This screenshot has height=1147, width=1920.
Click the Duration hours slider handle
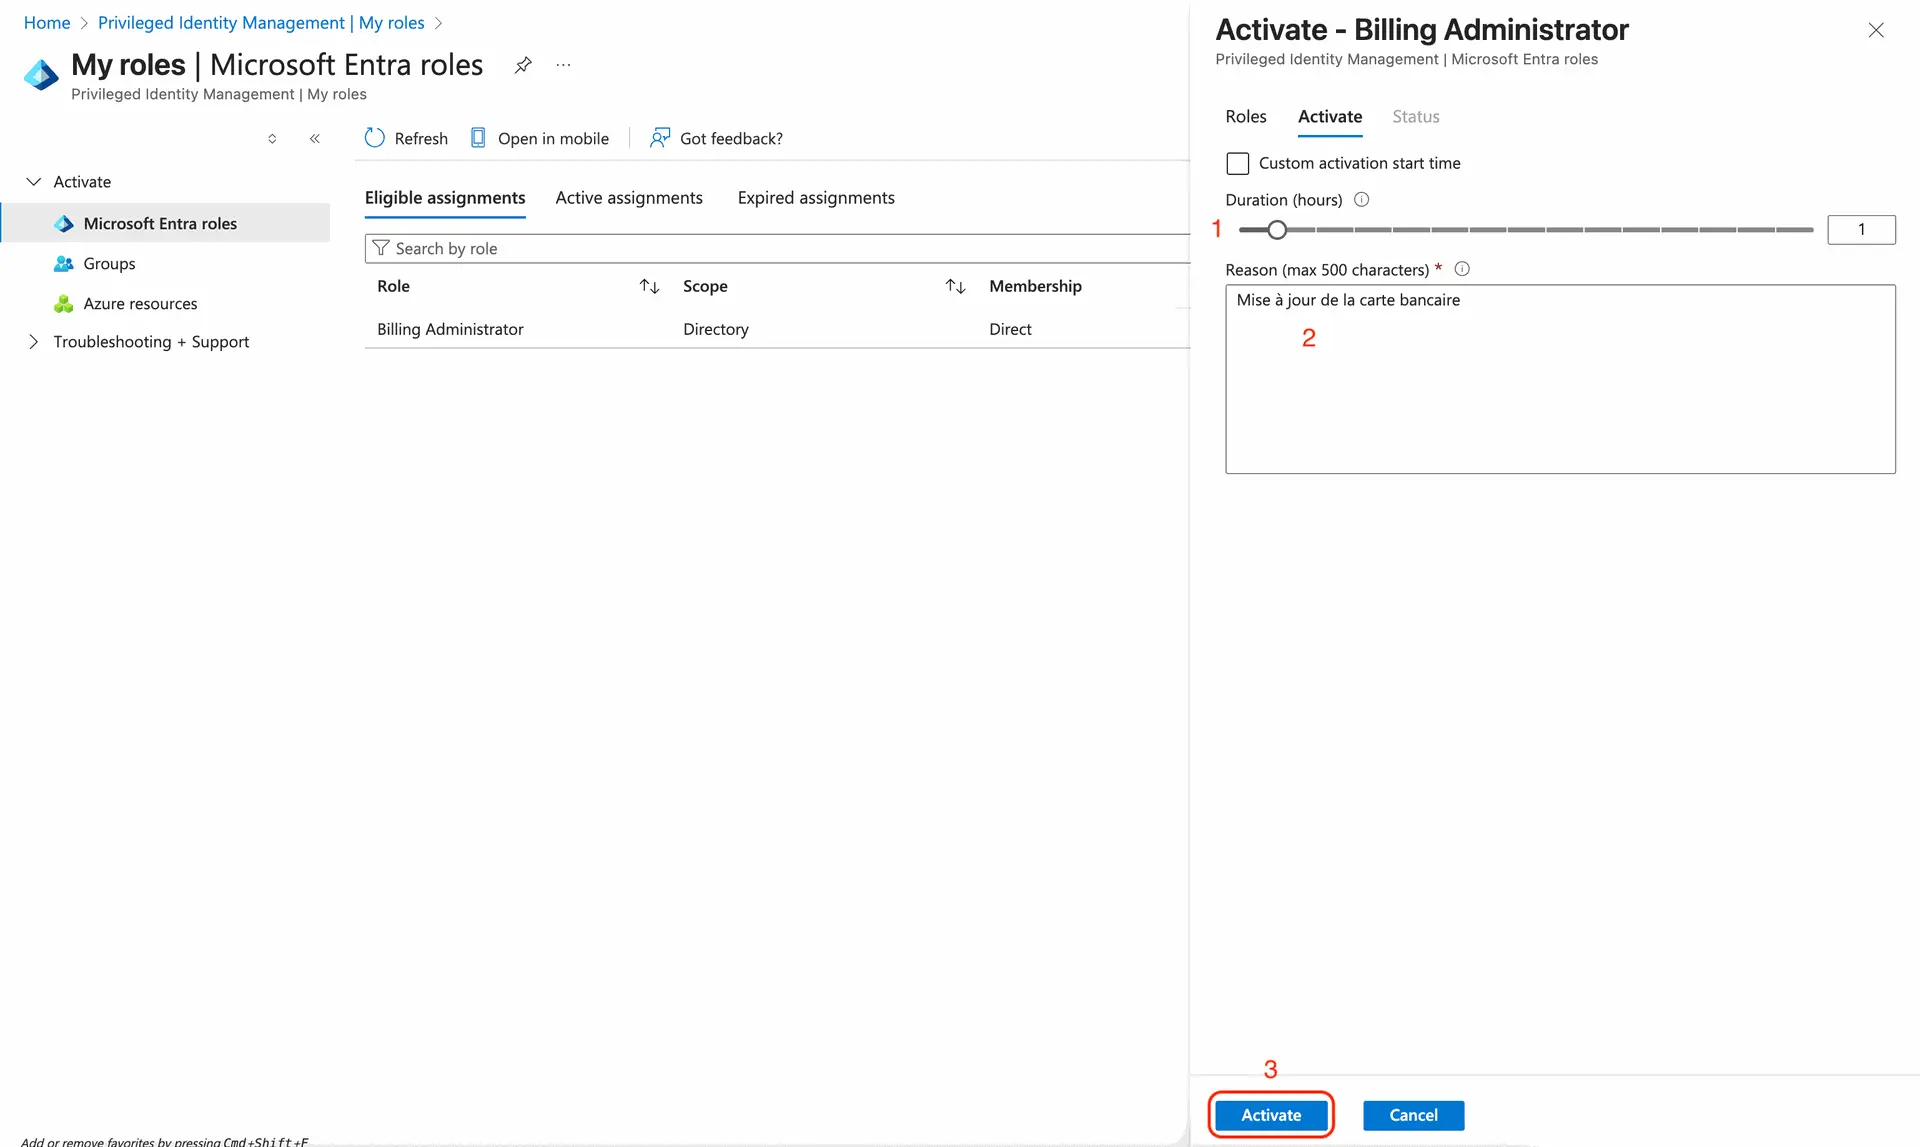[1277, 230]
